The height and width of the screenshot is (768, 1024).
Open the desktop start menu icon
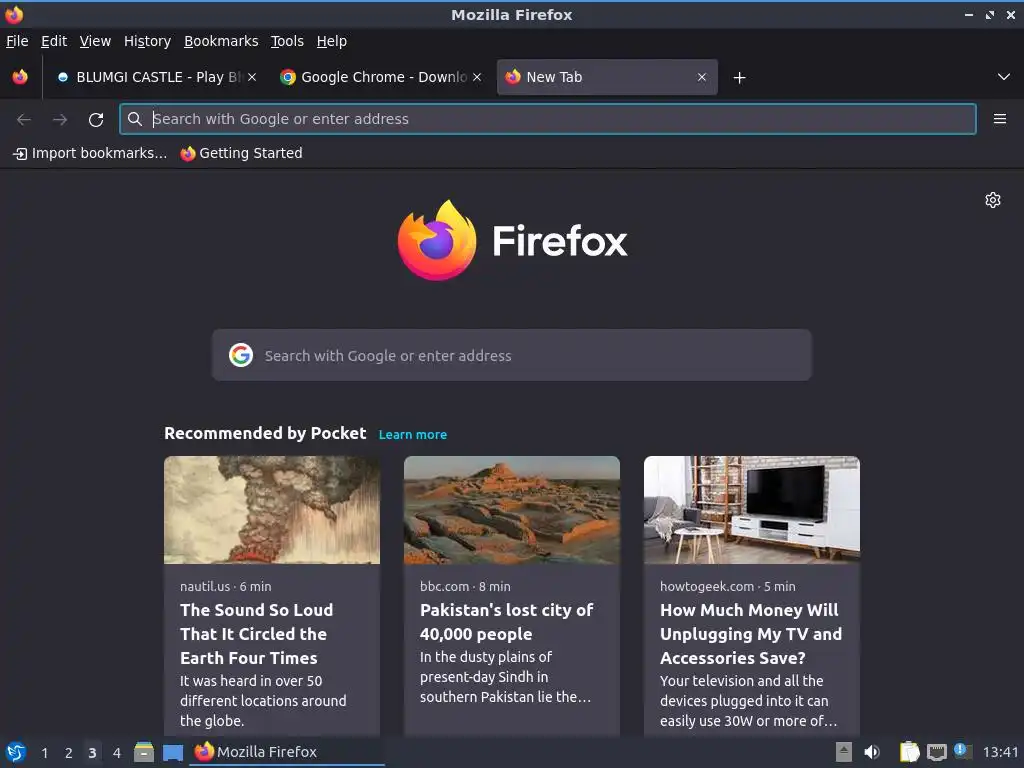pos(16,752)
